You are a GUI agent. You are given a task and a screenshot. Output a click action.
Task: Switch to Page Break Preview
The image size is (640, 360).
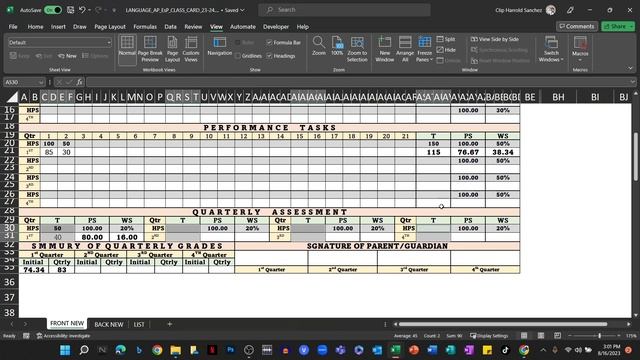point(150,49)
